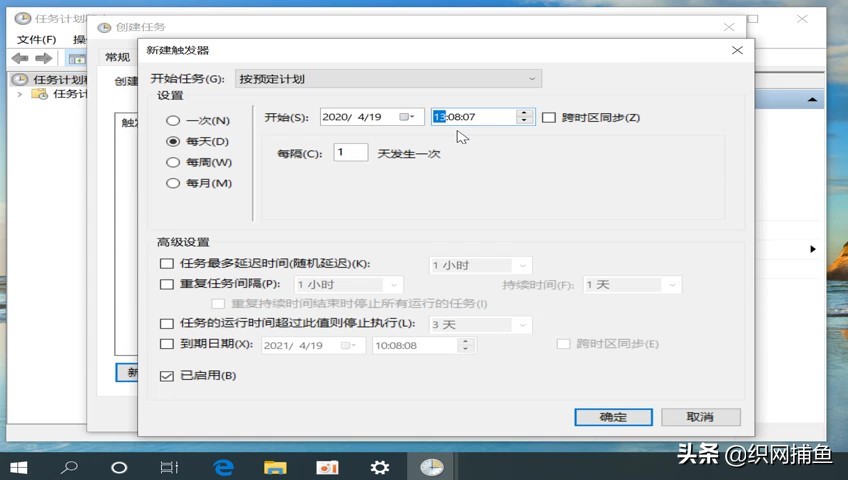Click the 每隔(C) days interval field

[x=350, y=152]
